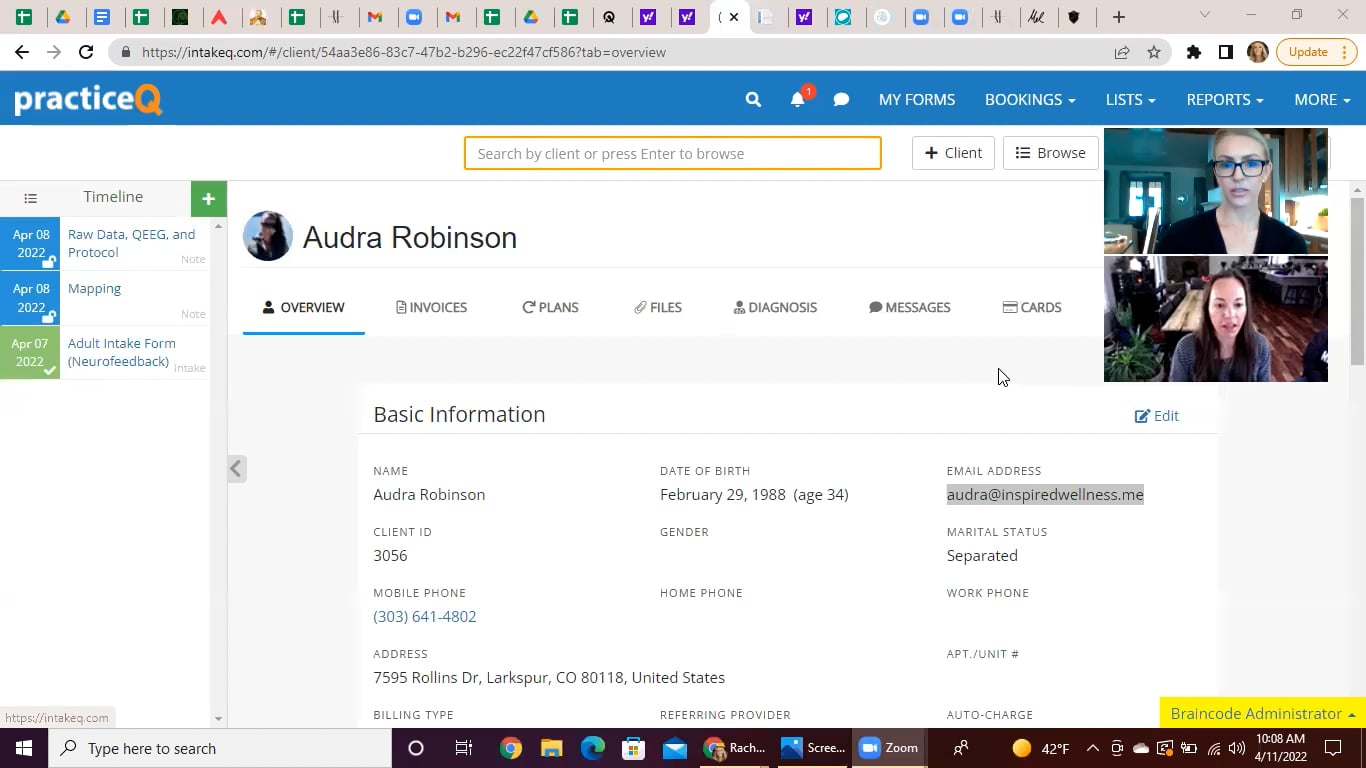
Task: Click Audra Robinson's profile photo
Action: pyautogui.click(x=268, y=237)
